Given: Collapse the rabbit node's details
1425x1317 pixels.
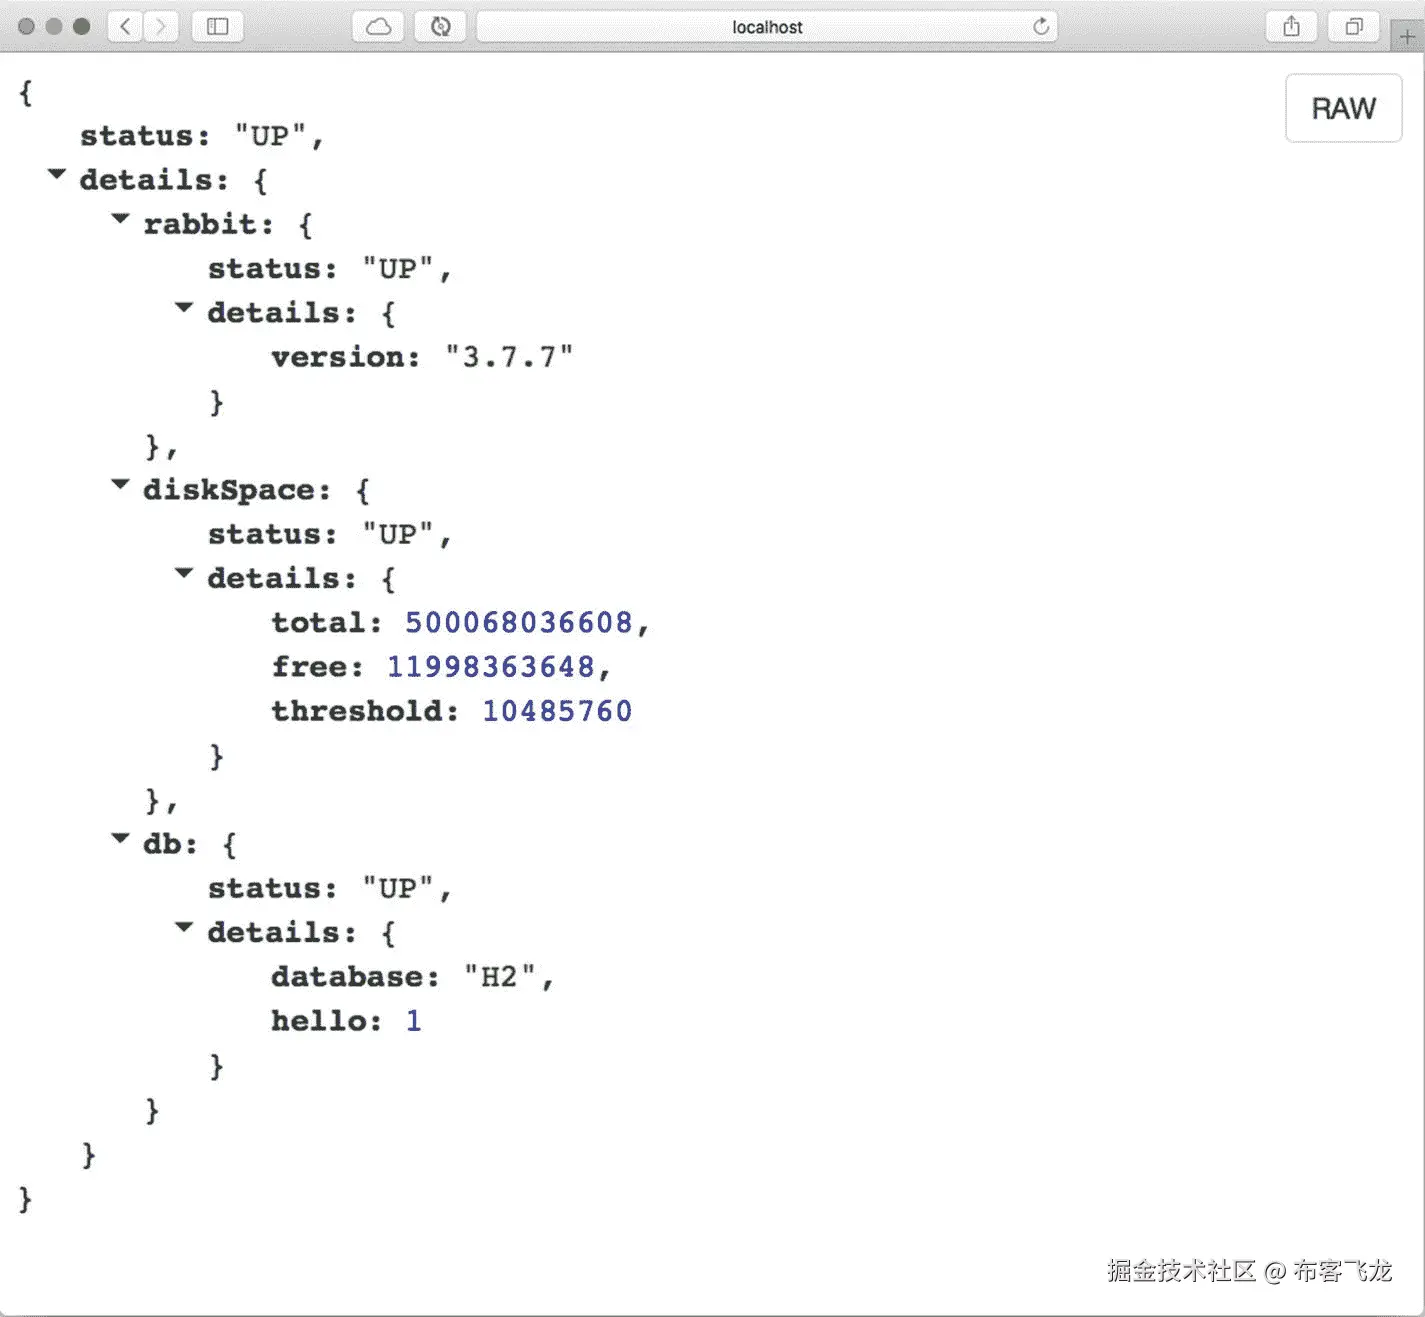Looking at the screenshot, I should pos(184,307).
